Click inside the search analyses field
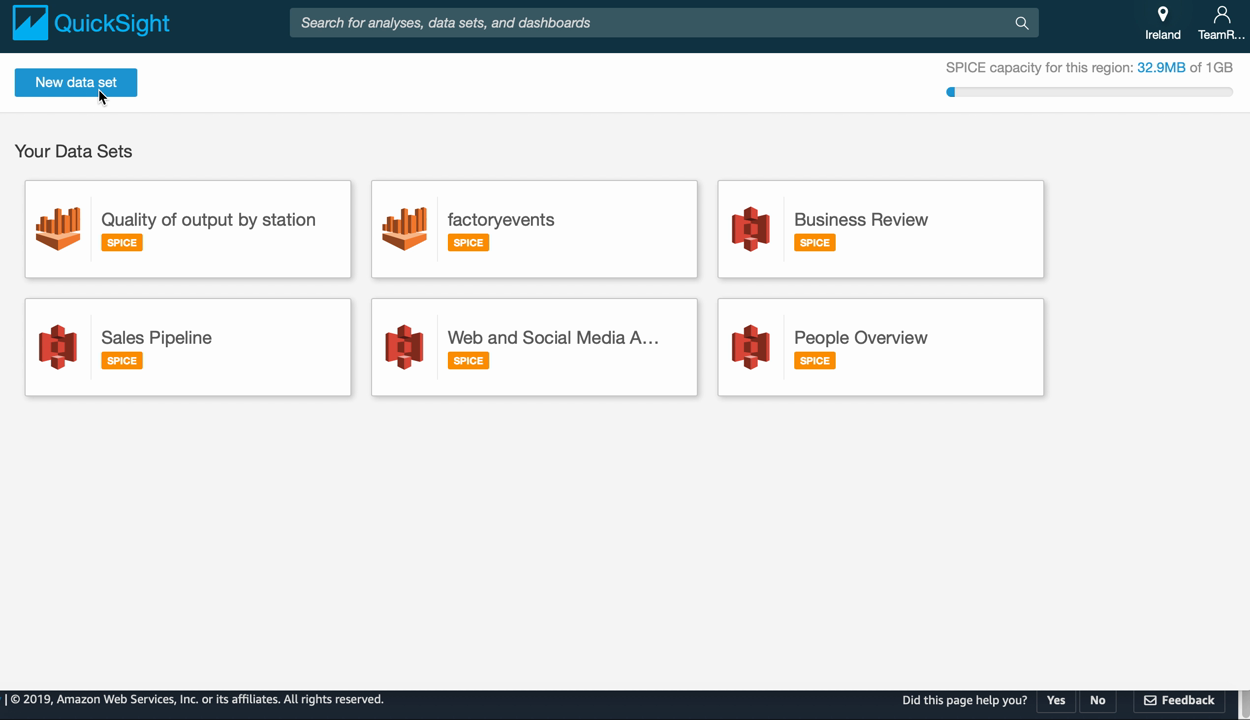The height and width of the screenshot is (720, 1250). (650, 23)
